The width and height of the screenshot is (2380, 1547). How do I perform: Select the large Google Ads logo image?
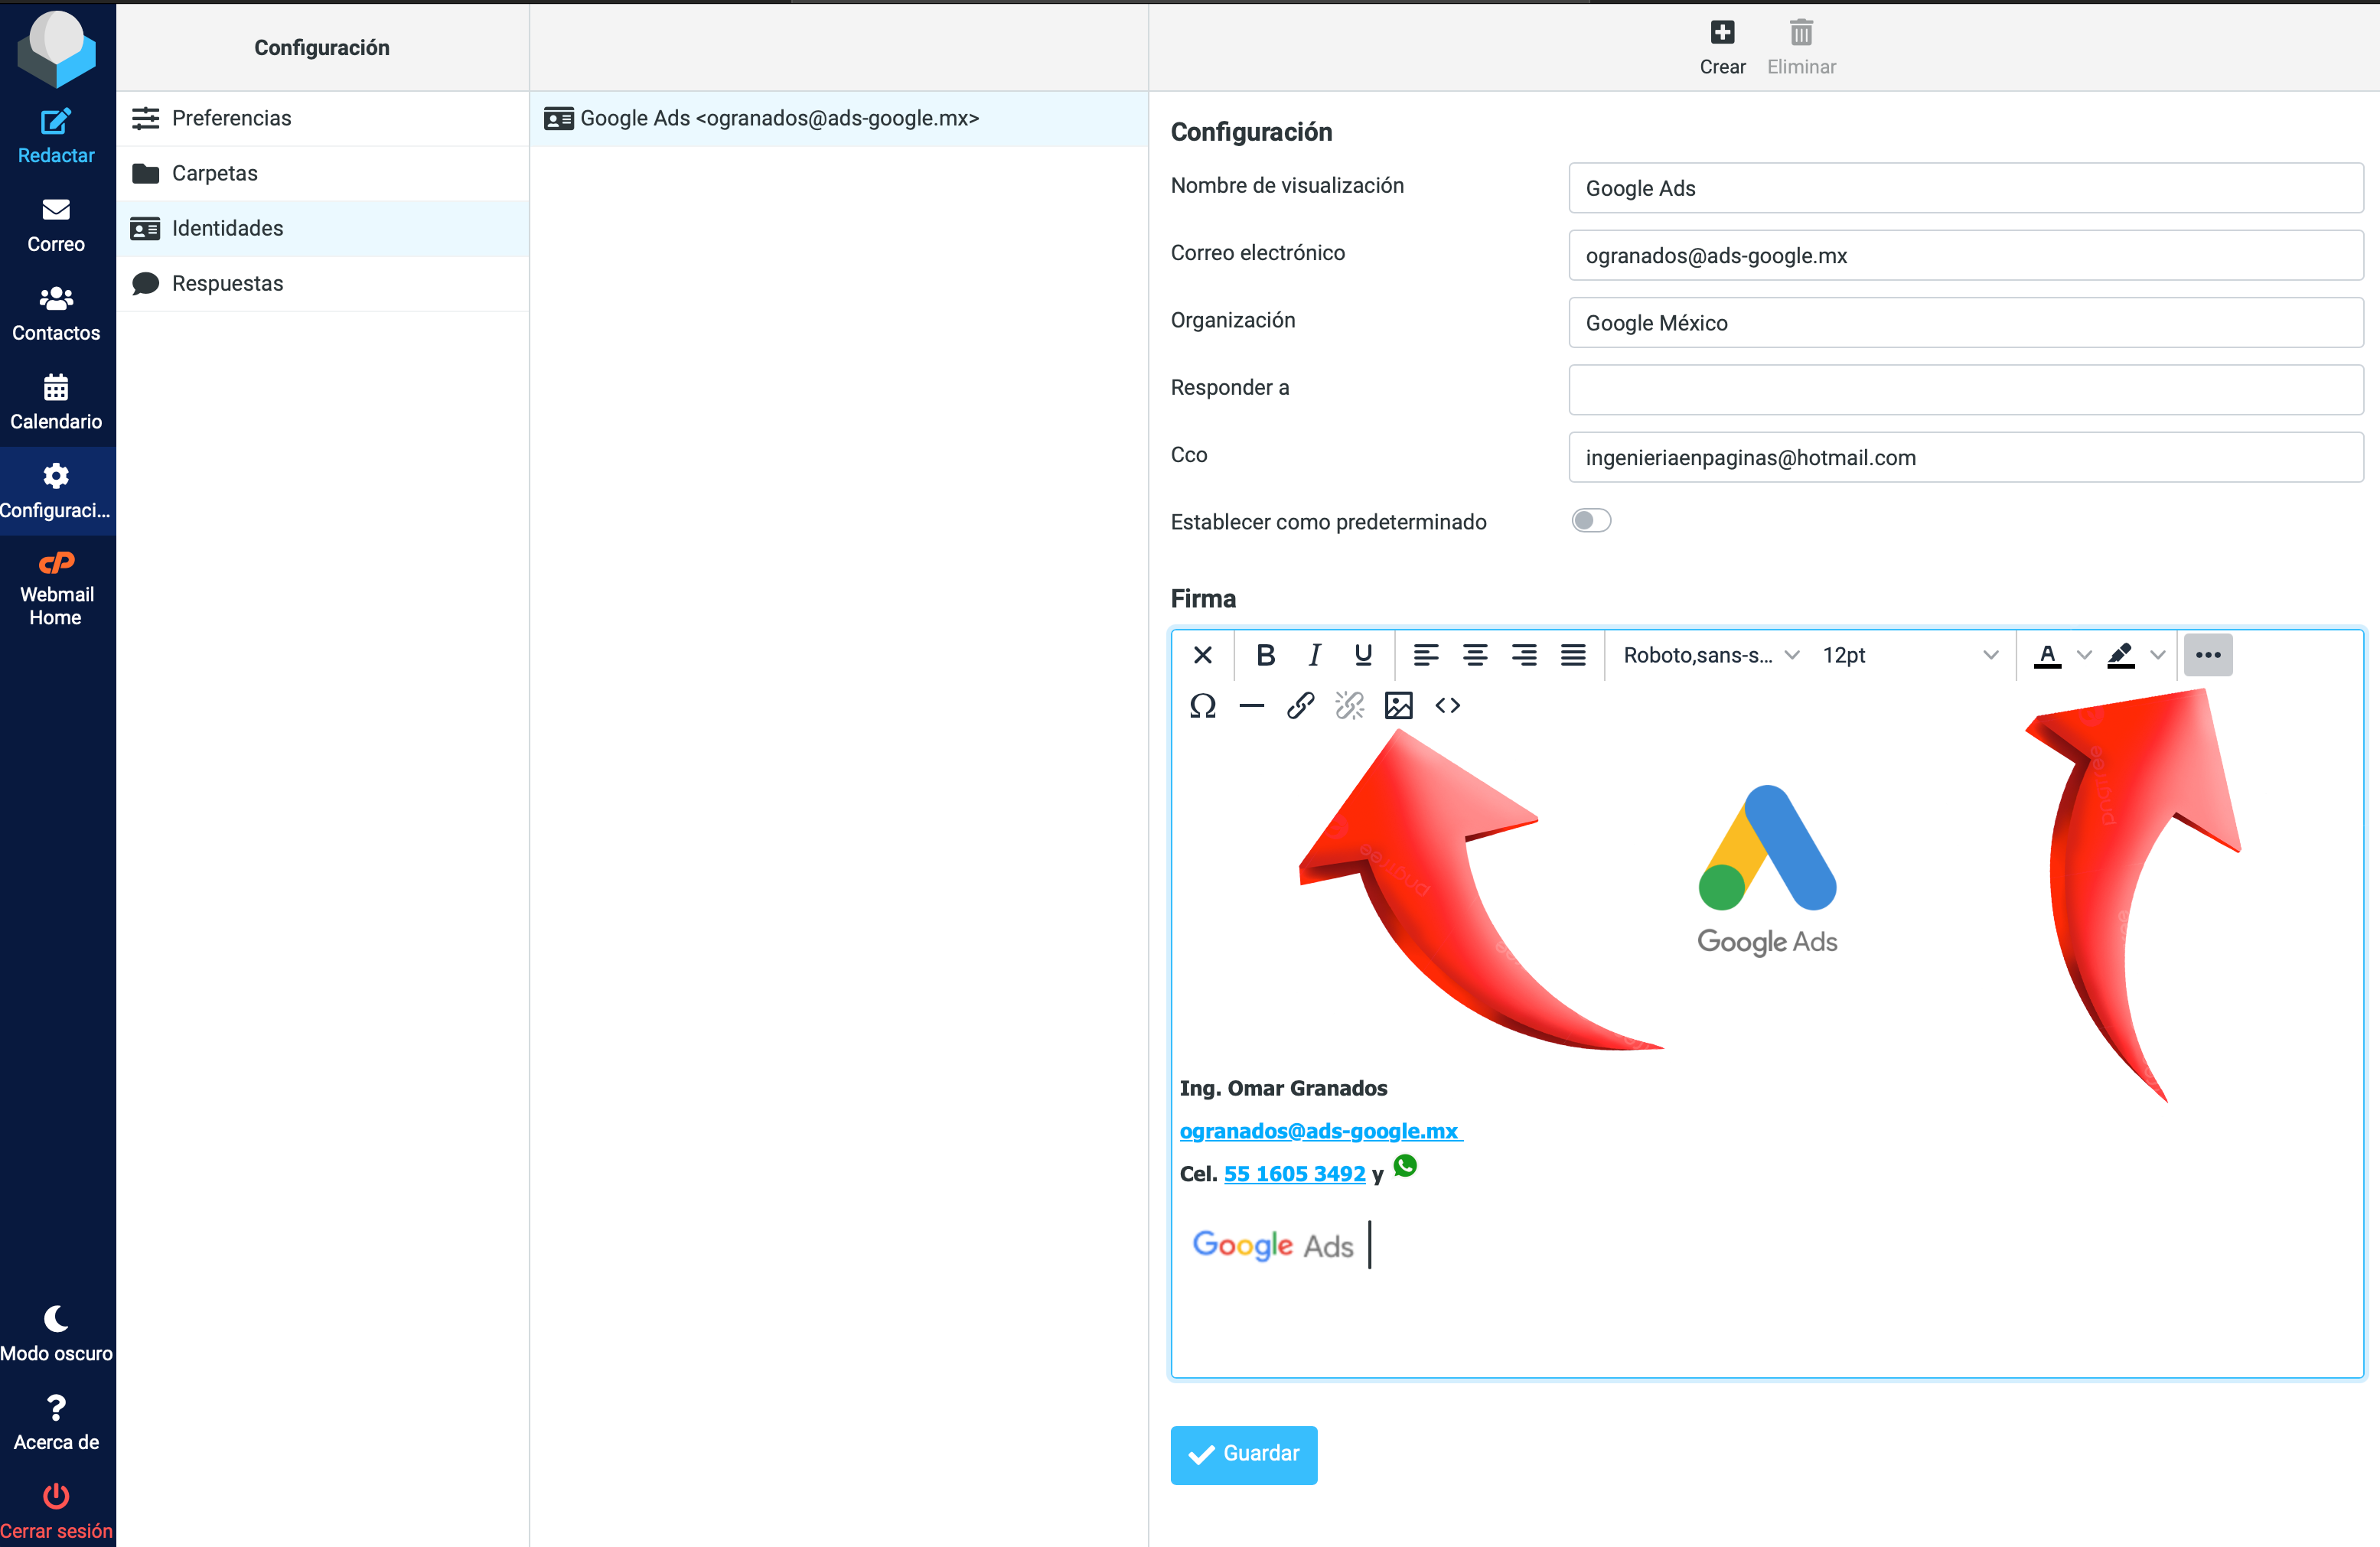click(x=1767, y=871)
